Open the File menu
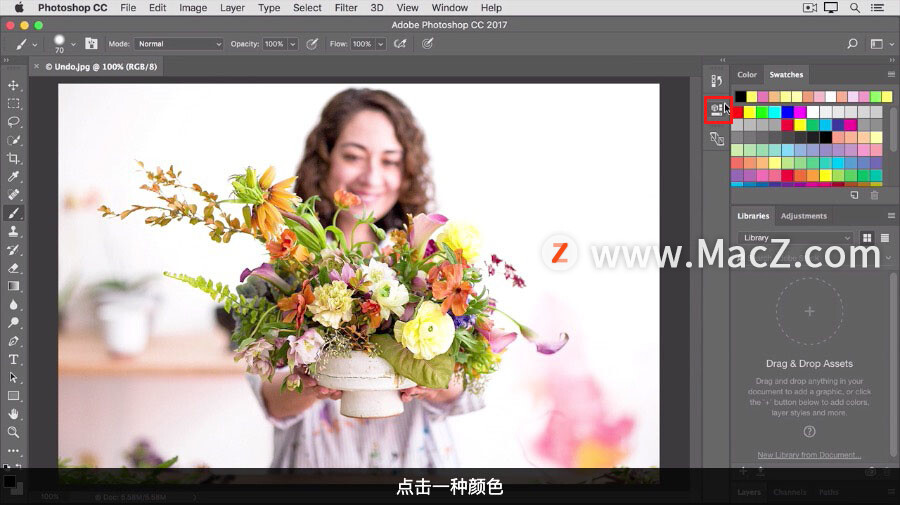 pos(128,7)
